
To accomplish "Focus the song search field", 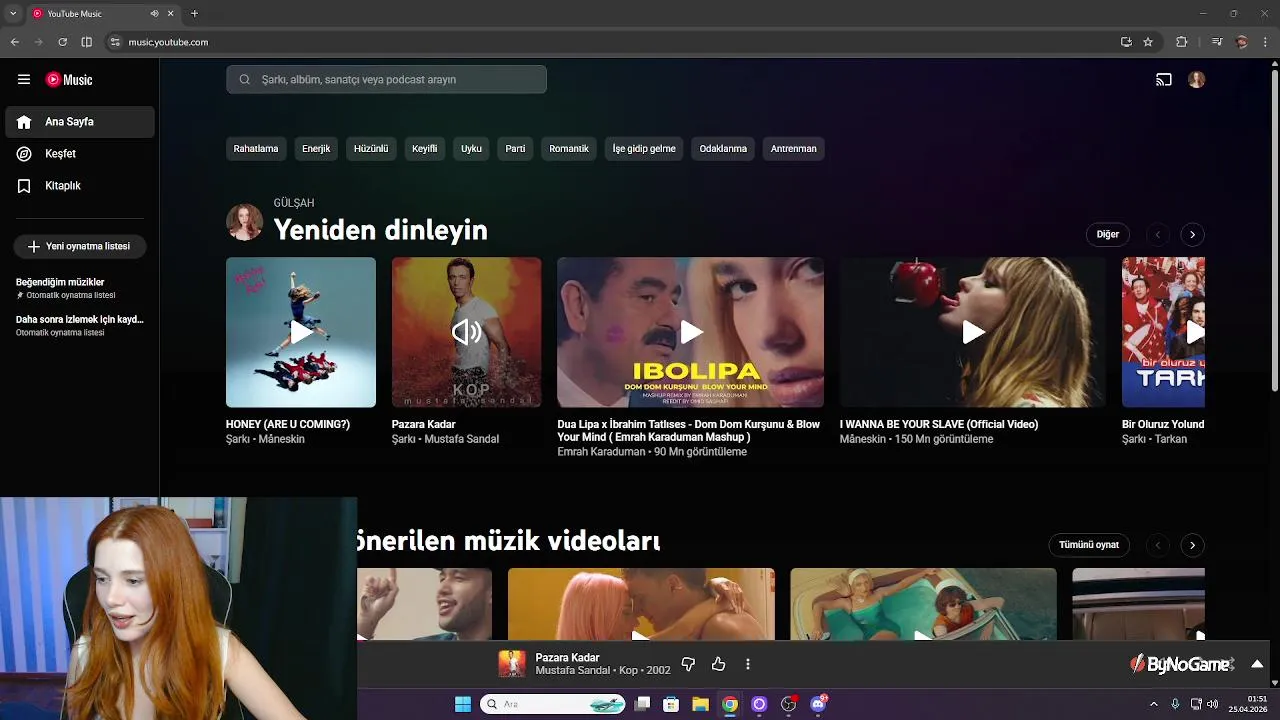I will point(386,80).
